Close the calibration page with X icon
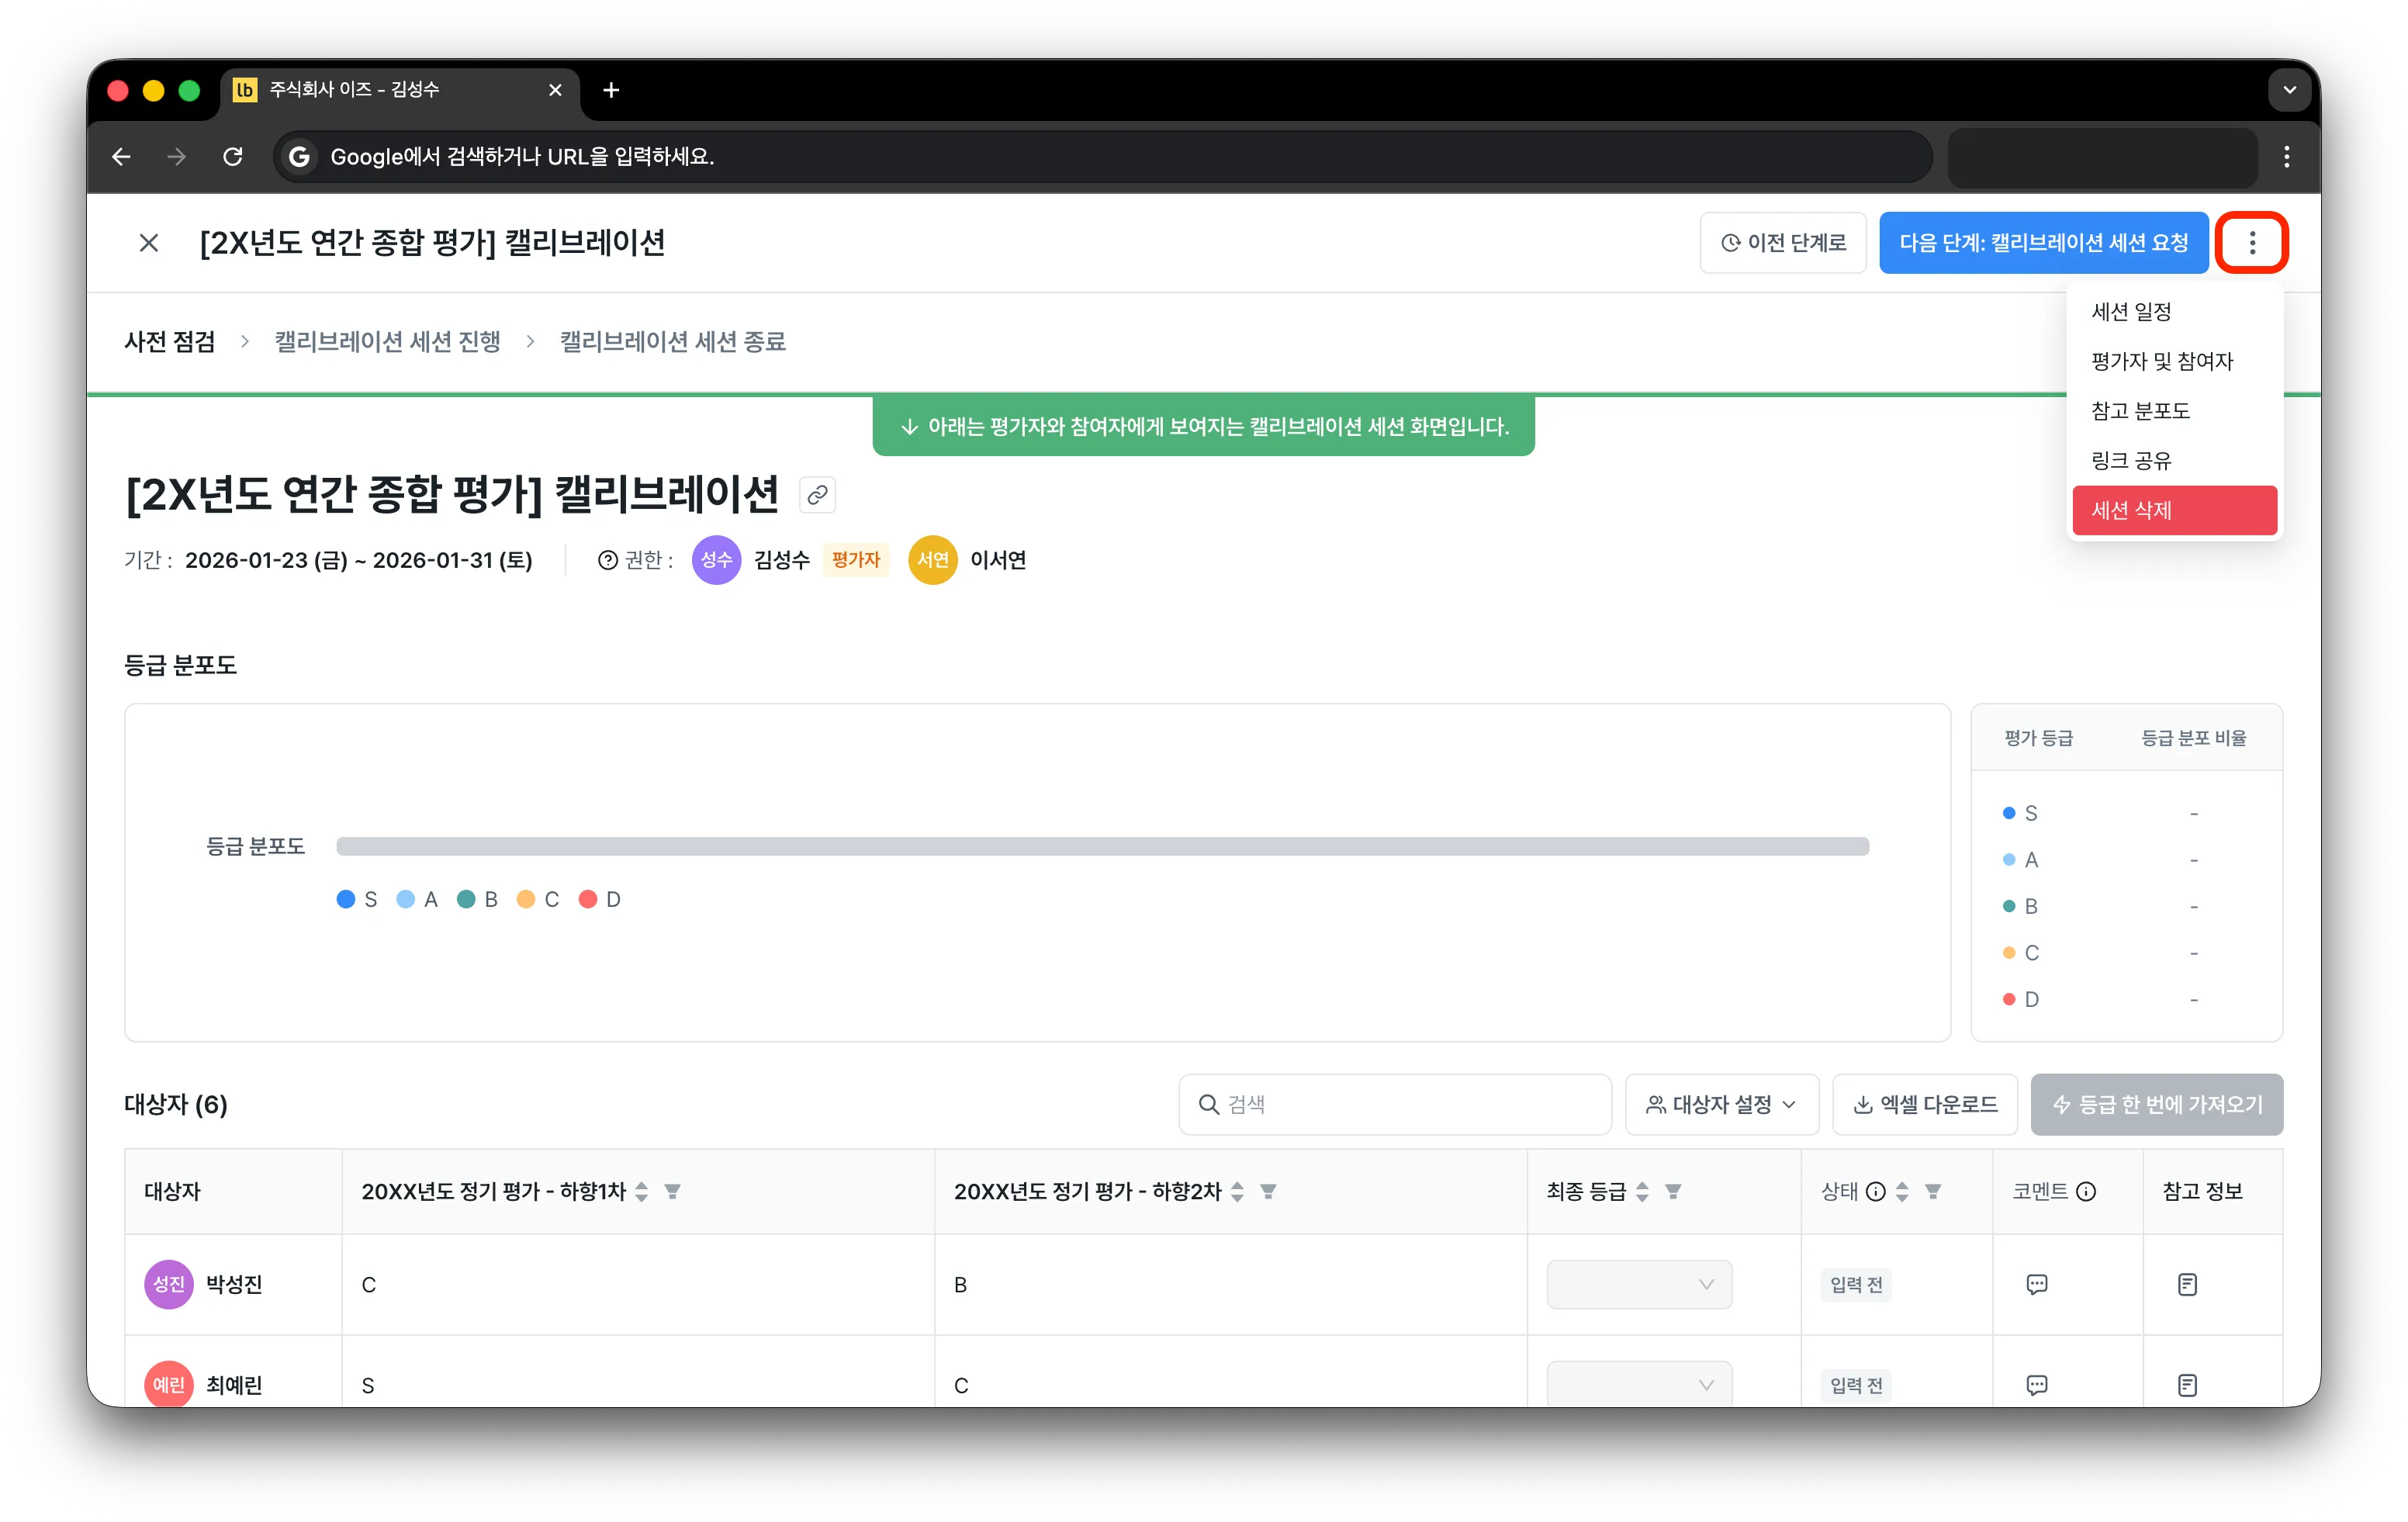2408x1522 pixels. [149, 242]
